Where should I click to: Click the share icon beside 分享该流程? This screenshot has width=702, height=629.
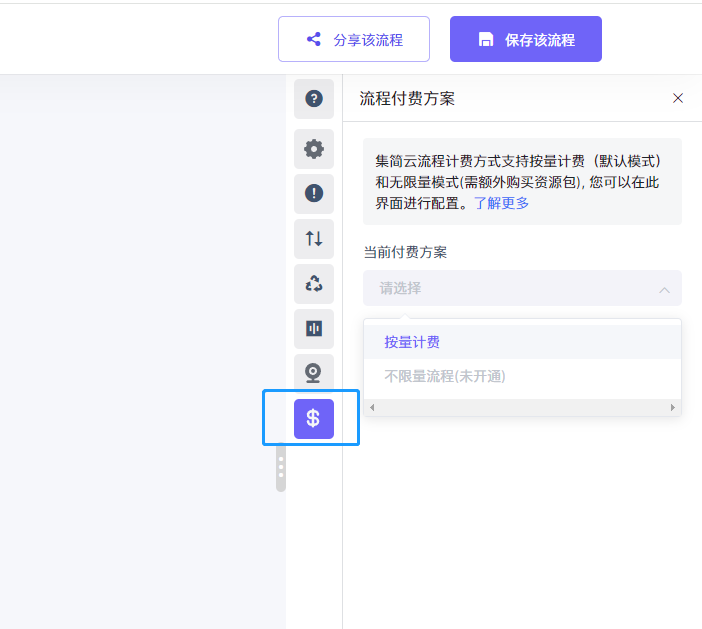point(314,39)
